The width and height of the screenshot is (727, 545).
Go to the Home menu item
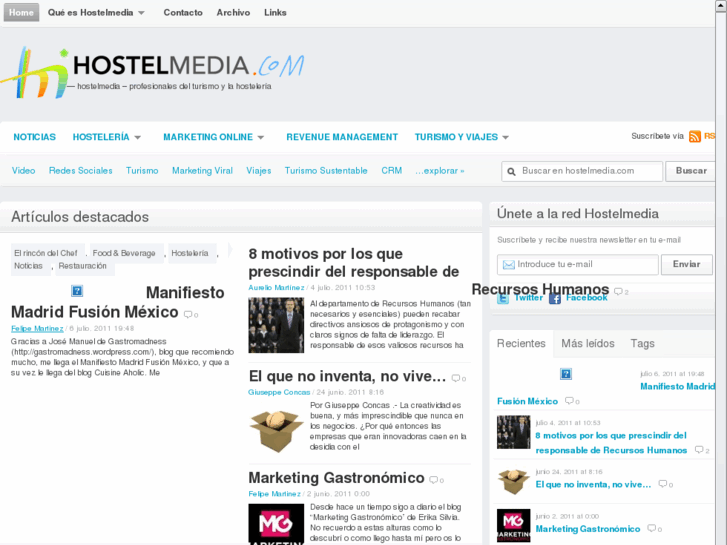(21, 13)
